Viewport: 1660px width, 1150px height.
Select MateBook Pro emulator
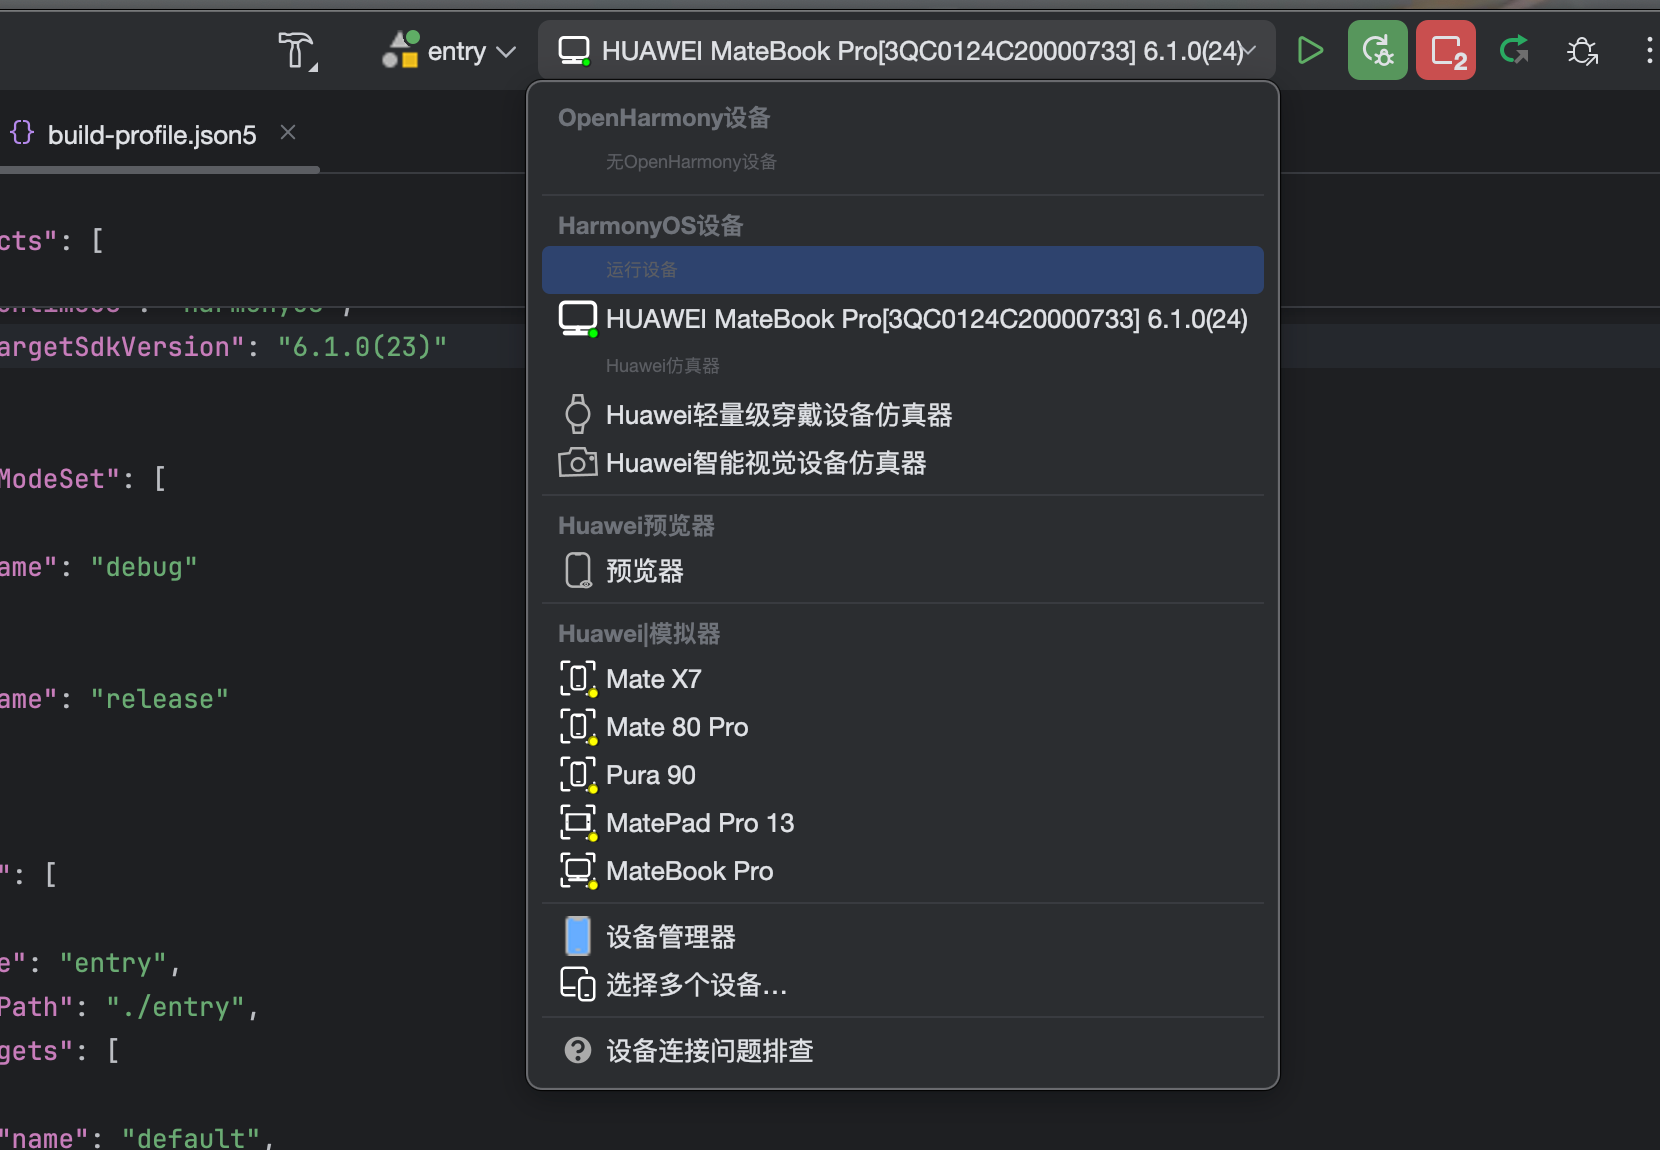(903, 870)
